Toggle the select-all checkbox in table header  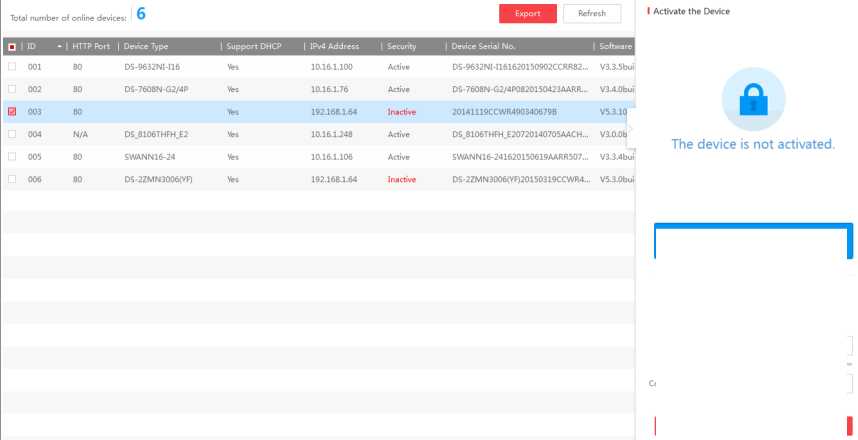point(11,47)
